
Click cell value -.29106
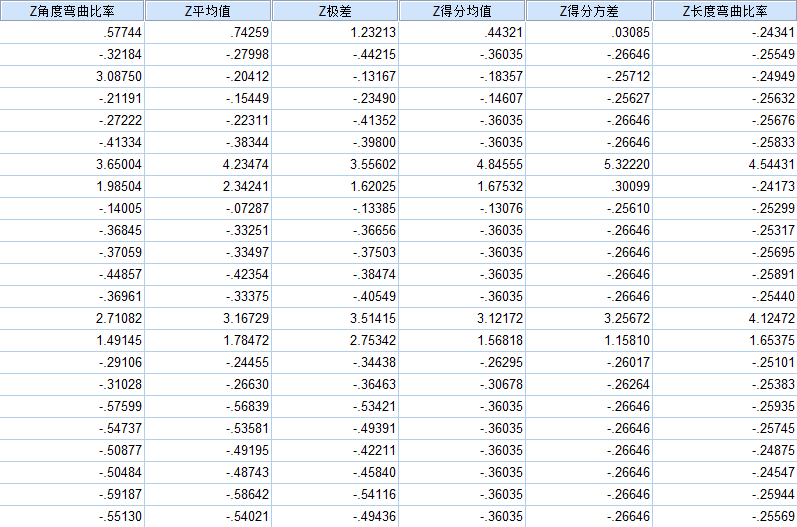tap(120, 362)
